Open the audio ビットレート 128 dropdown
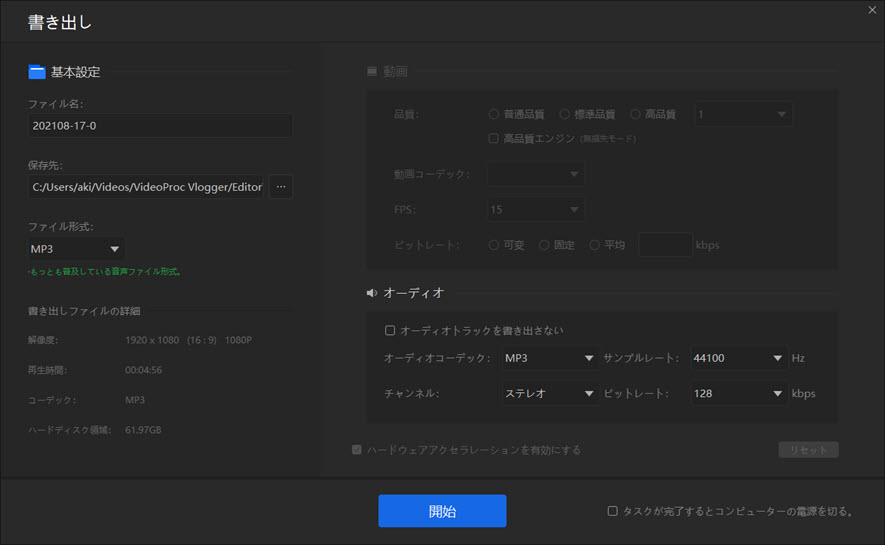Image resolution: width=885 pixels, height=545 pixels. coord(738,393)
